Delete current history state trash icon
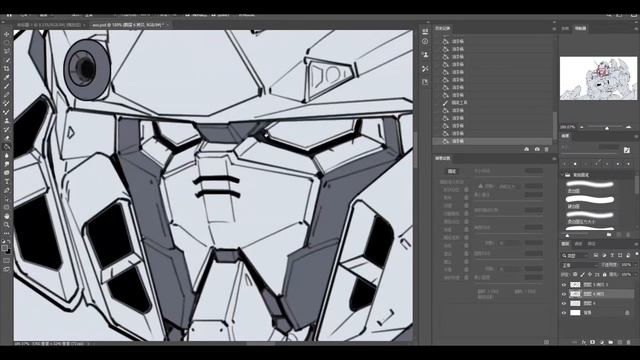This screenshot has width=640, height=360. (x=547, y=149)
